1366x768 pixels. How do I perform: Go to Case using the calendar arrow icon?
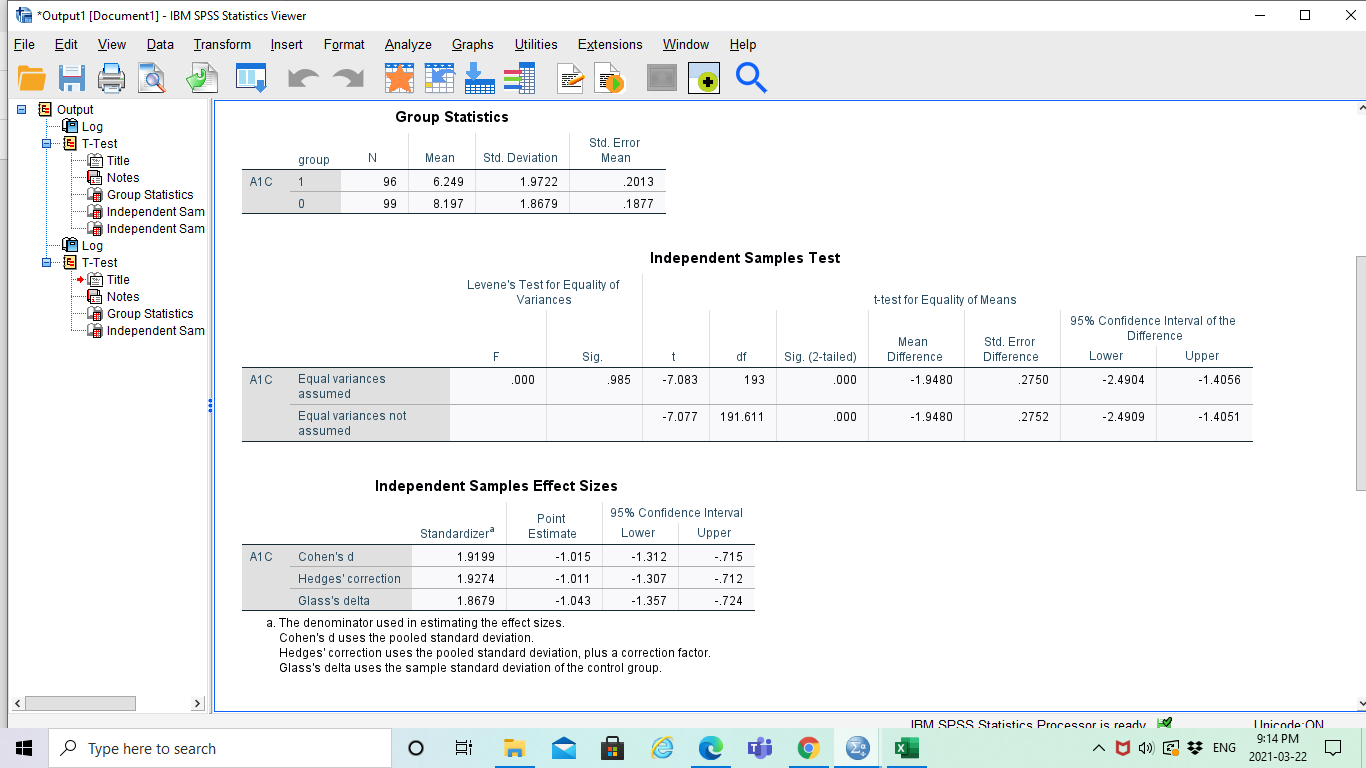(x=439, y=78)
